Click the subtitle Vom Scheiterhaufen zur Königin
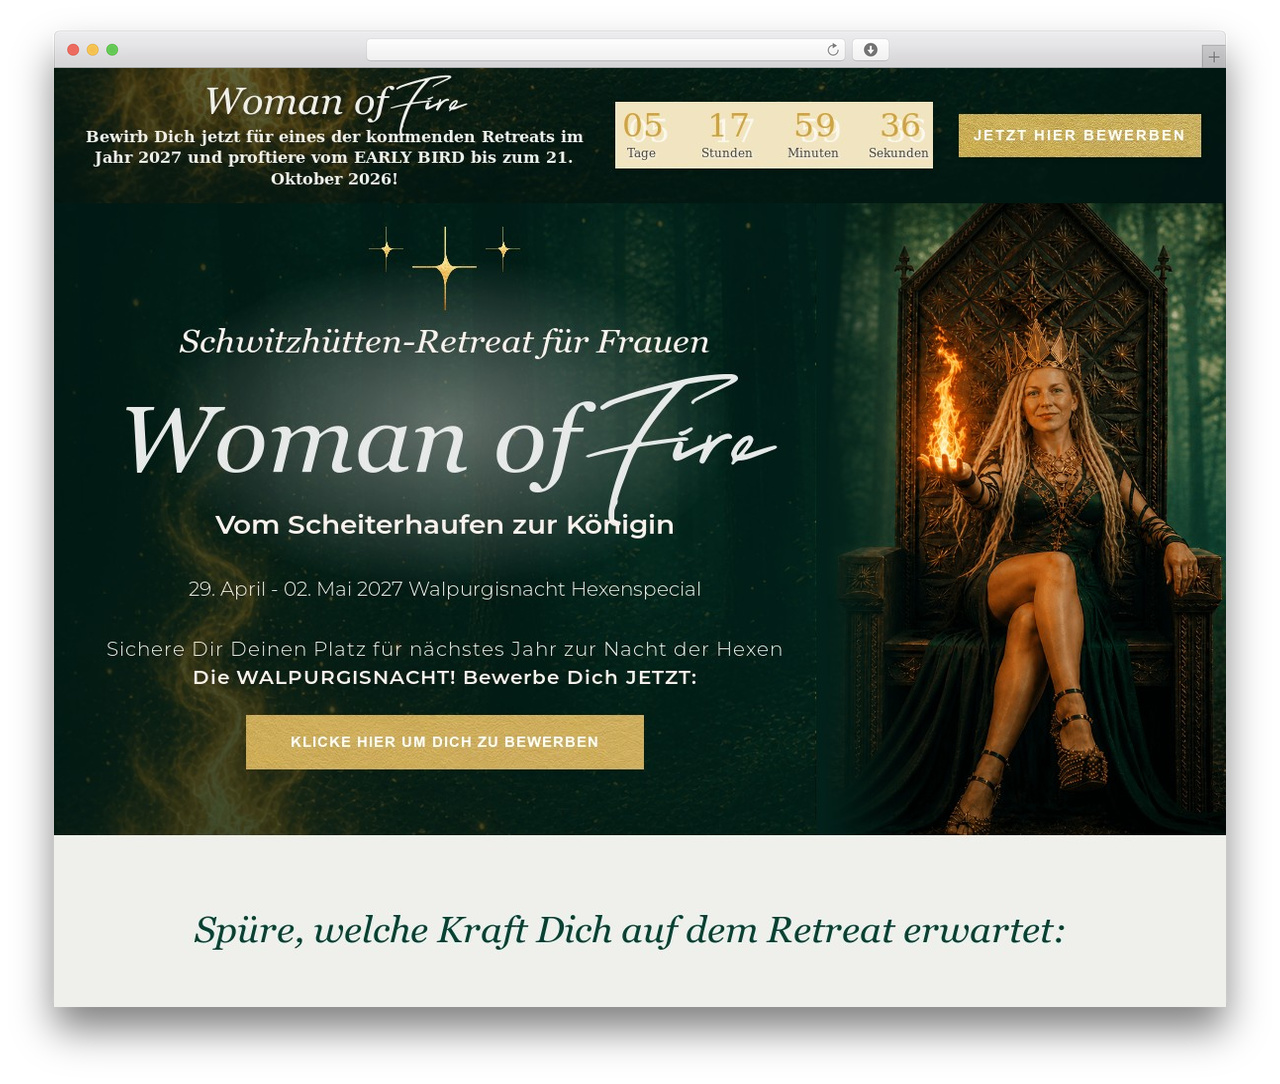This screenshot has height=1084, width=1280. click(445, 525)
